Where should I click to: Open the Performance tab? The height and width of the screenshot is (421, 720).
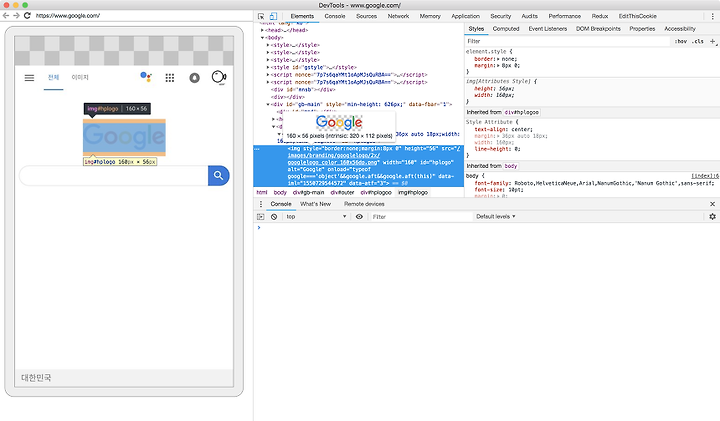point(564,16)
